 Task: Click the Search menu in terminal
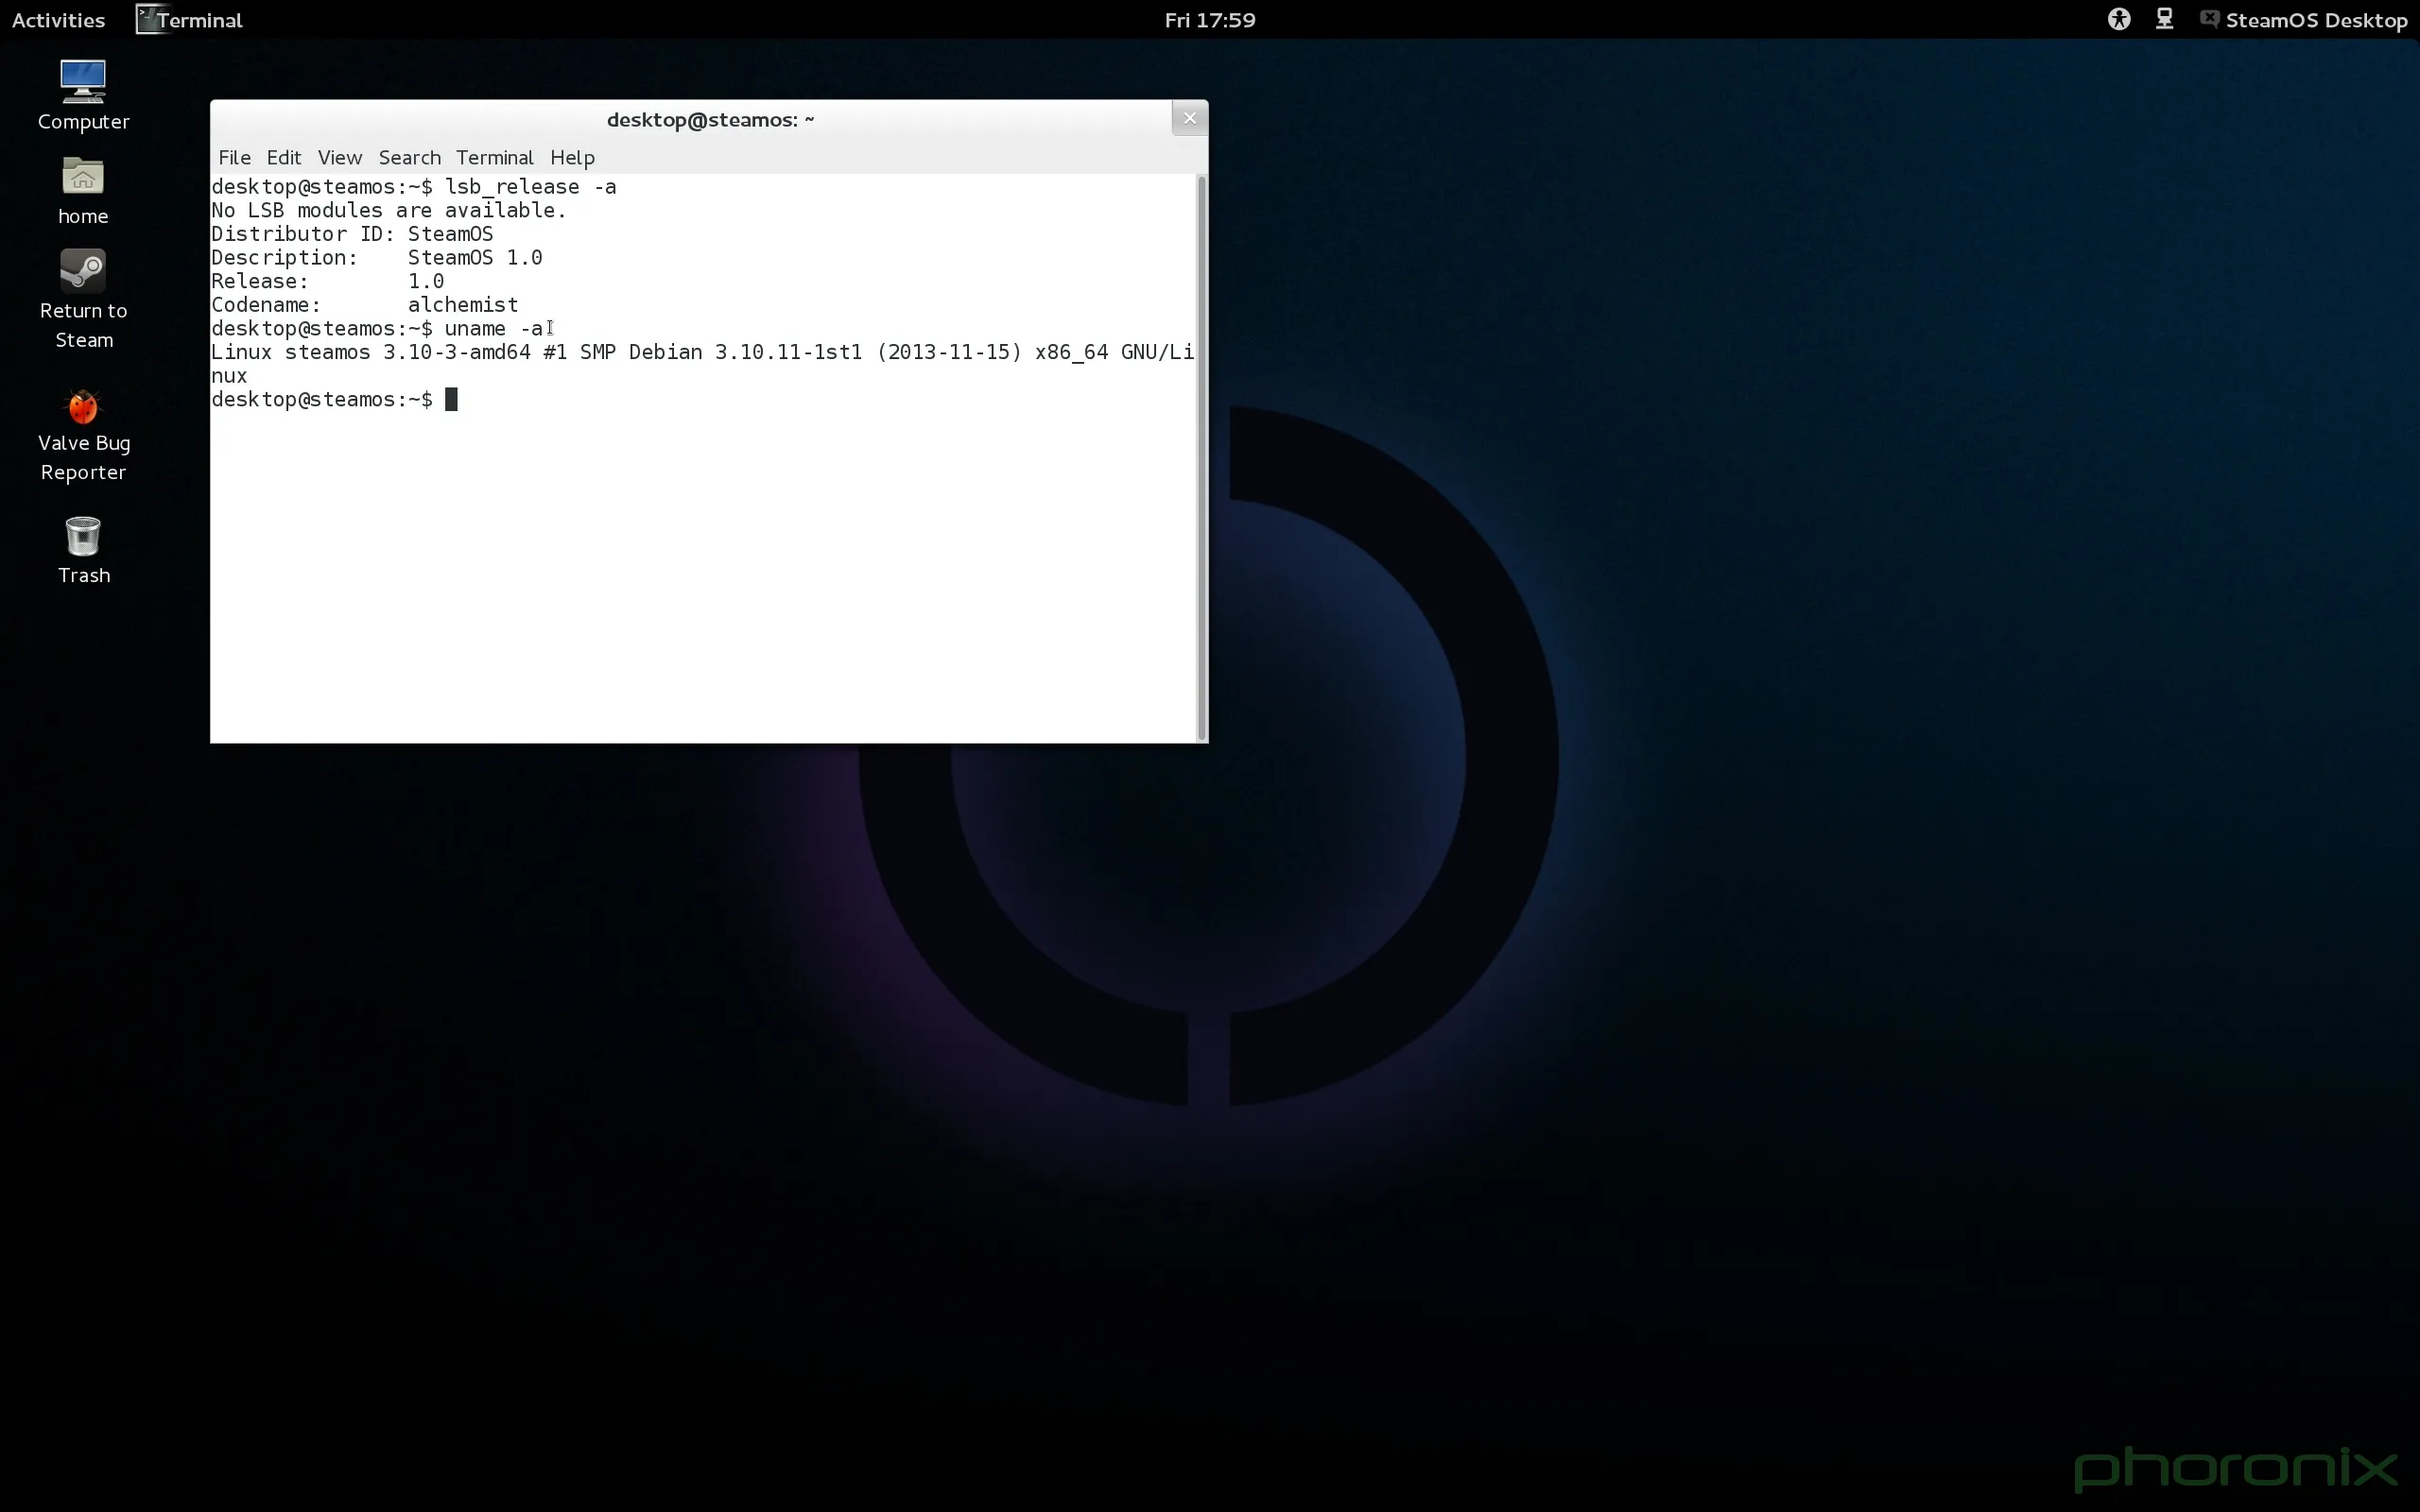409,157
